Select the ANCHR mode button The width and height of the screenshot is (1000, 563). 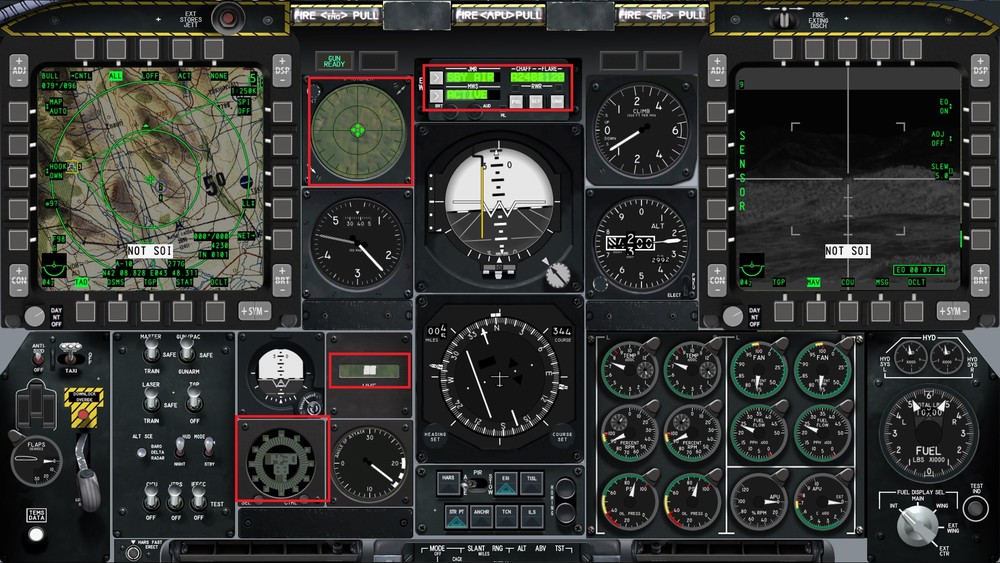(x=481, y=516)
